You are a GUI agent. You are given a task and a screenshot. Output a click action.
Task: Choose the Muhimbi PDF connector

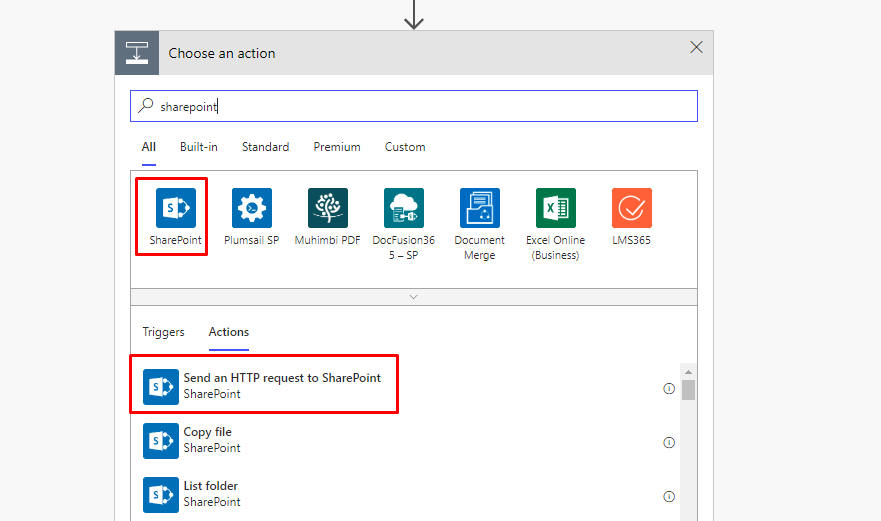click(328, 208)
